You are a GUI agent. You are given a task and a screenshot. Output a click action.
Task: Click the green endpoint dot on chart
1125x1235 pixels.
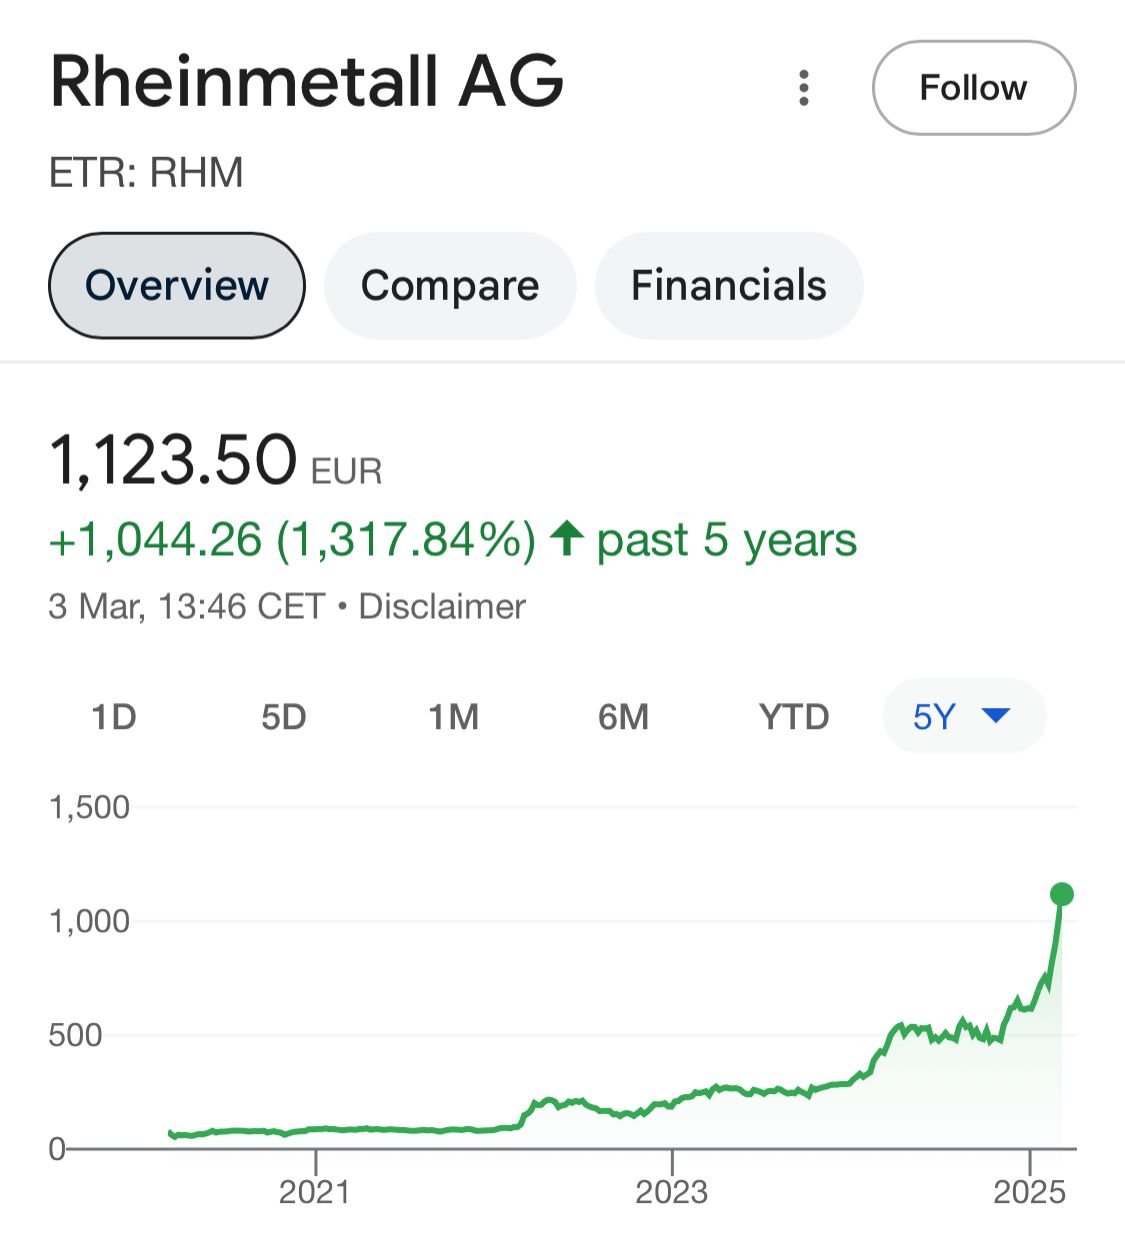(1062, 894)
